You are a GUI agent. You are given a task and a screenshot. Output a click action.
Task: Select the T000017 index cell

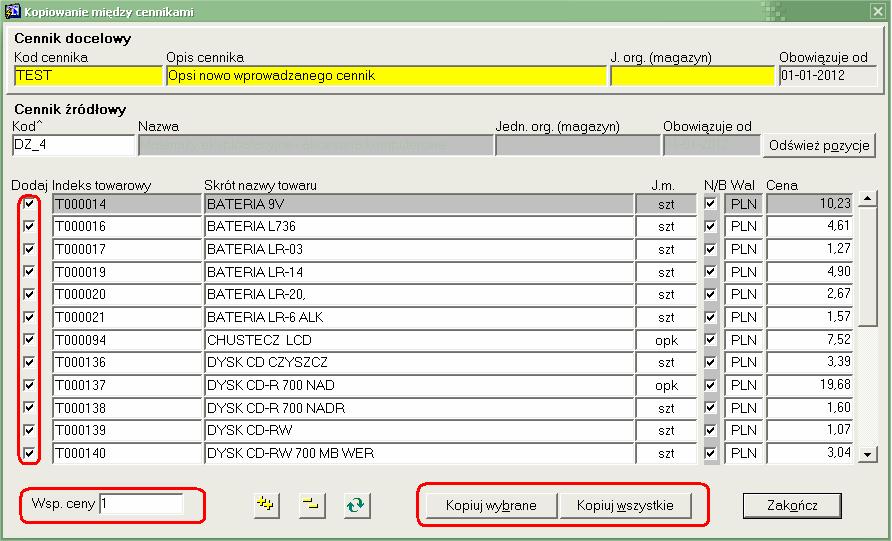127,249
